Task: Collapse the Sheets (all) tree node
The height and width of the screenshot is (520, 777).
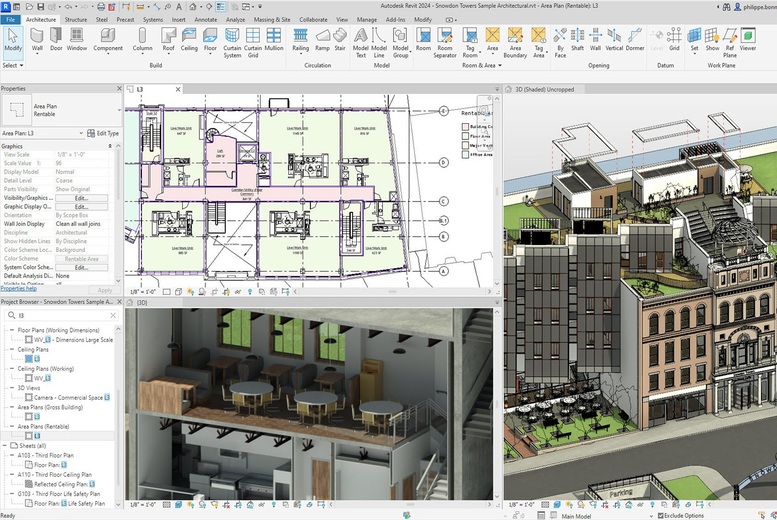Action: click(4, 446)
